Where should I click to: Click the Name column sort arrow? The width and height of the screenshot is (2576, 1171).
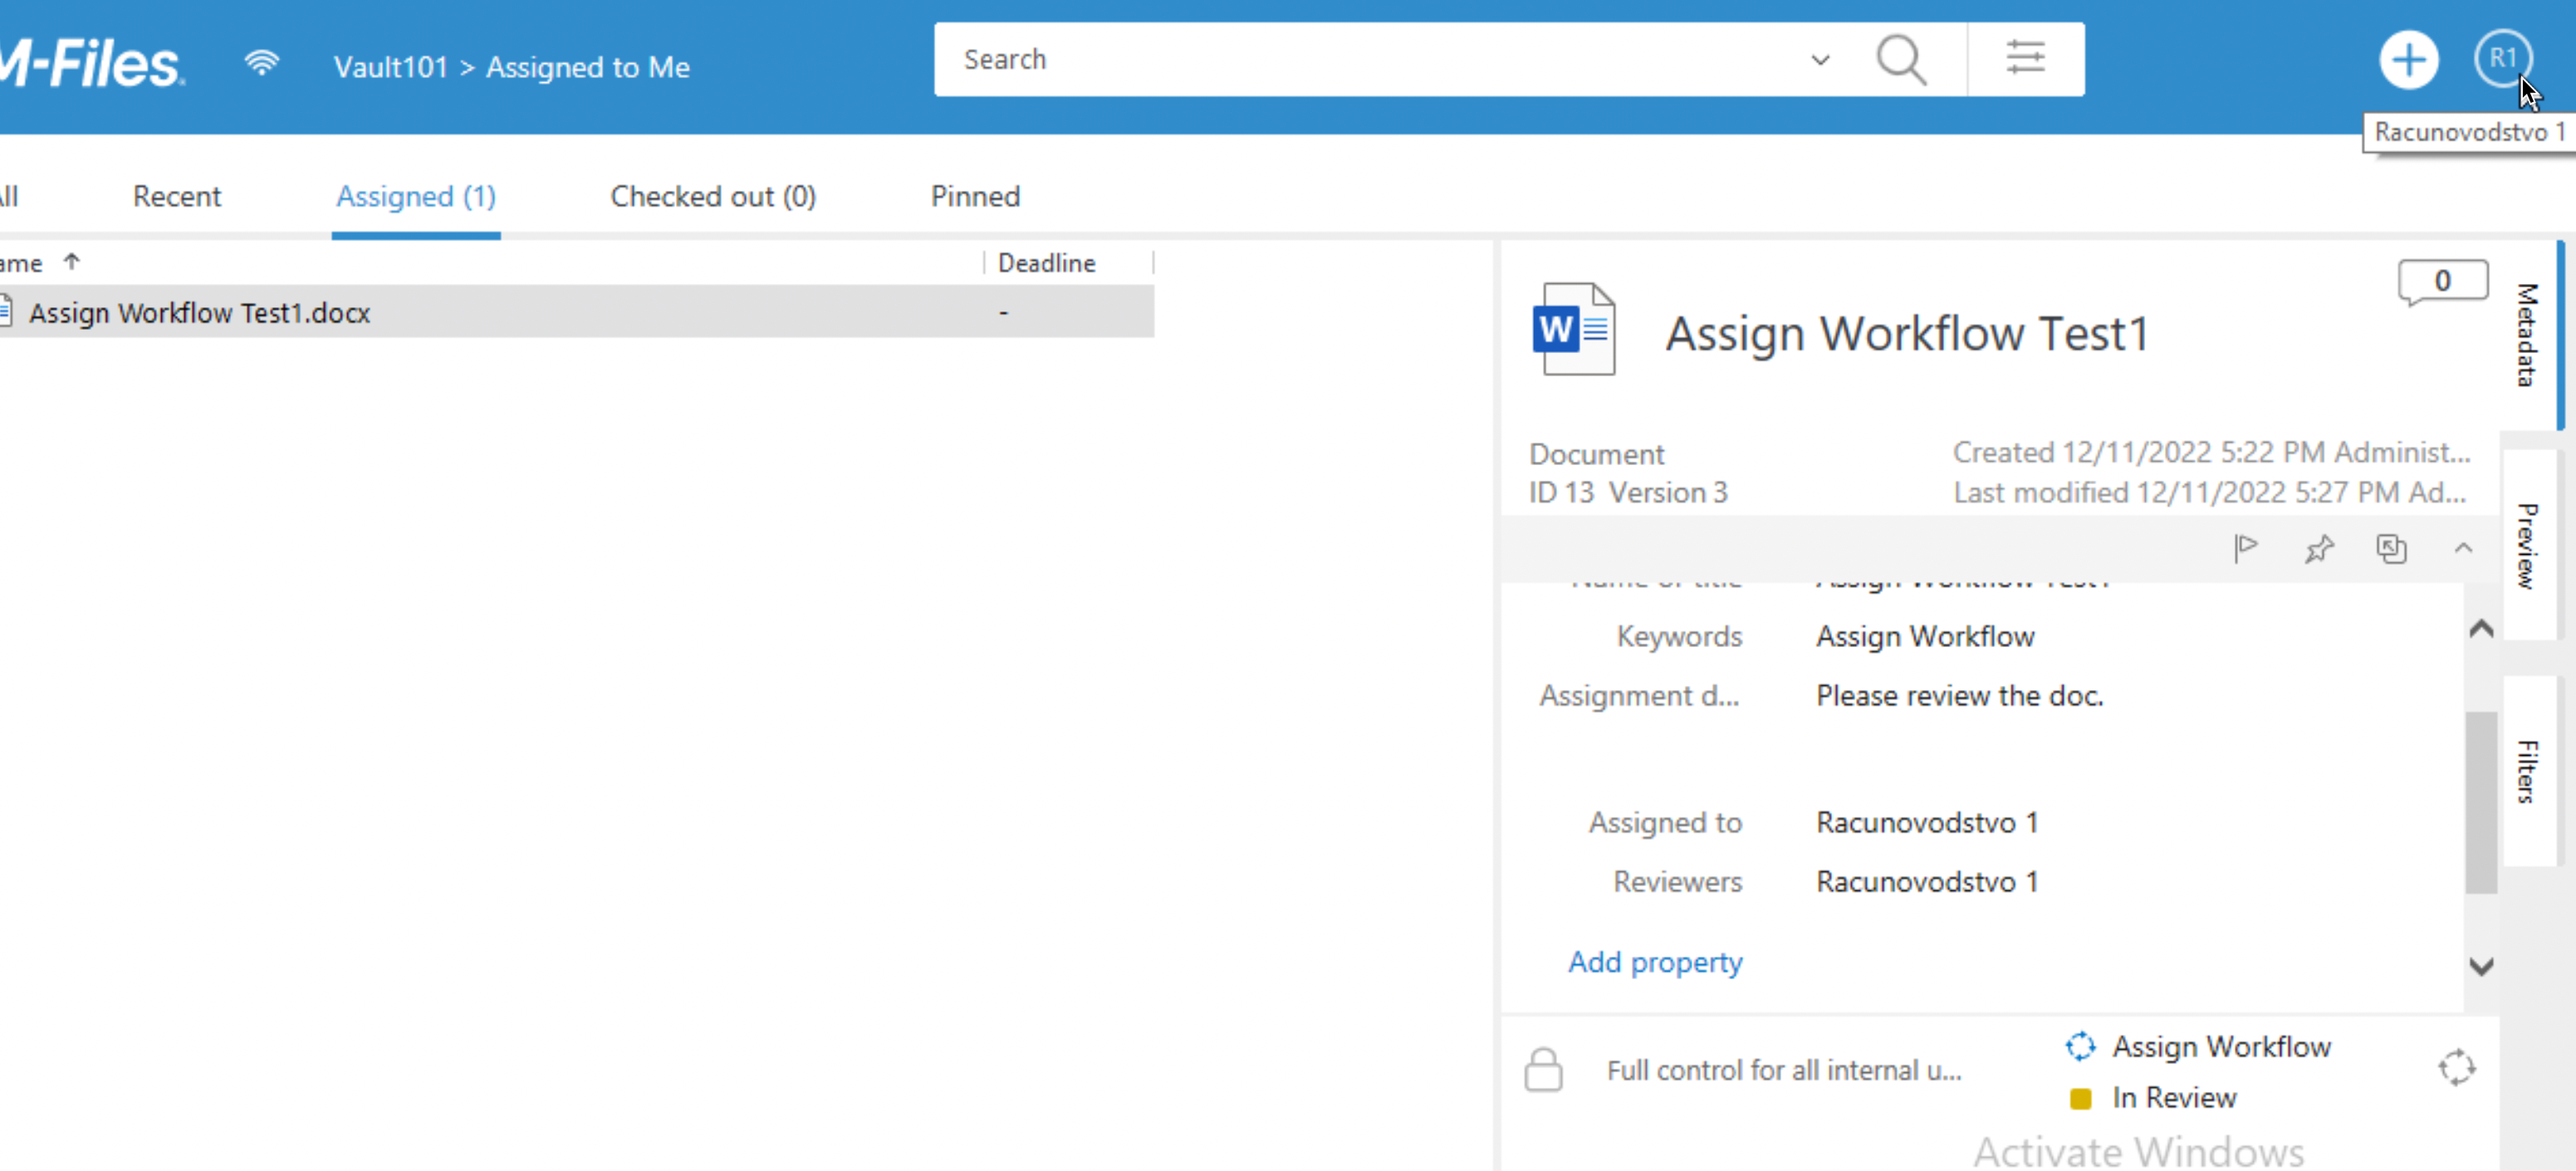(71, 262)
